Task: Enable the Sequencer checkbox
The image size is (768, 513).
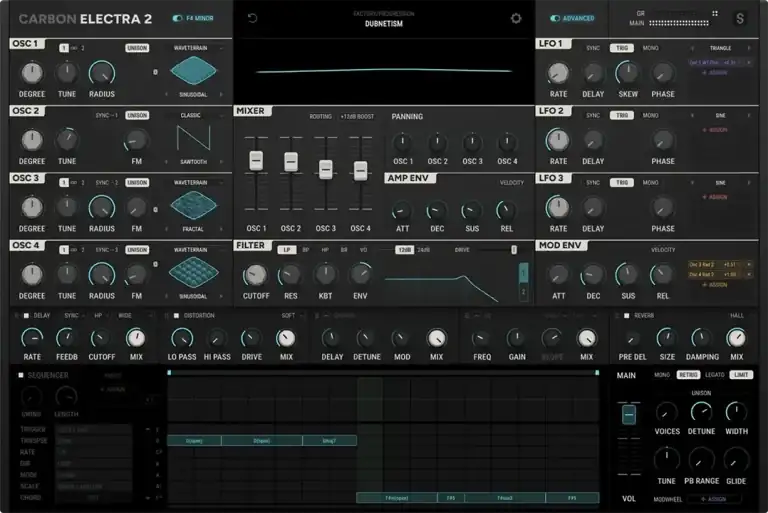Action: coord(21,375)
